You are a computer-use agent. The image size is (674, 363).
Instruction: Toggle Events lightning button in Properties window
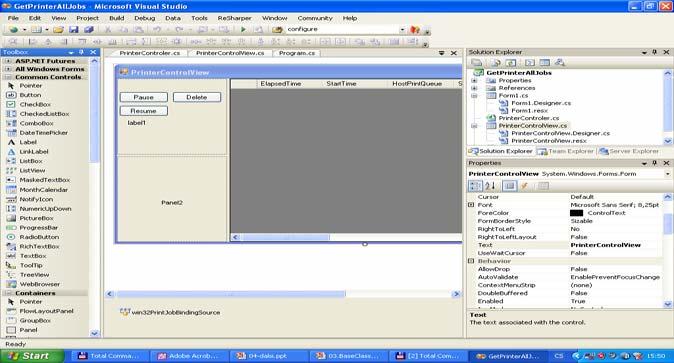pos(524,186)
